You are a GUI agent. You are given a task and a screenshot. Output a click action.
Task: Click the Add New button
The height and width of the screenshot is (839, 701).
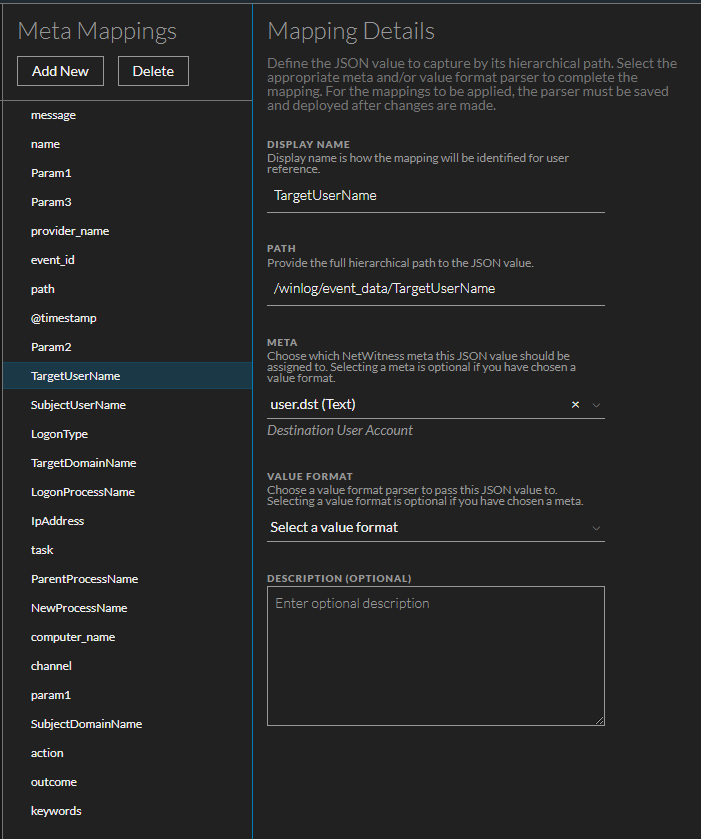tap(60, 71)
